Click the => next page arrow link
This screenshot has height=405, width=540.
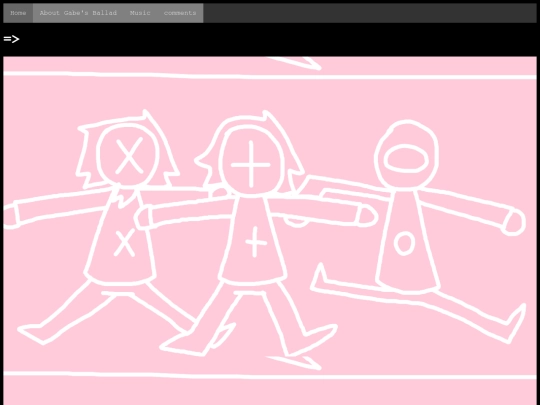pos(11,39)
